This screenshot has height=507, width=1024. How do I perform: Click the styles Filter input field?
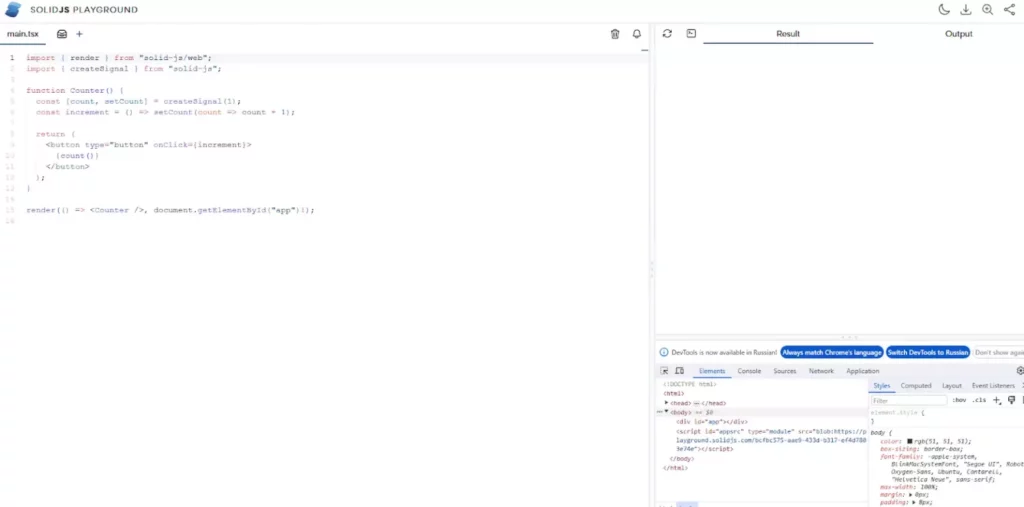coord(908,401)
